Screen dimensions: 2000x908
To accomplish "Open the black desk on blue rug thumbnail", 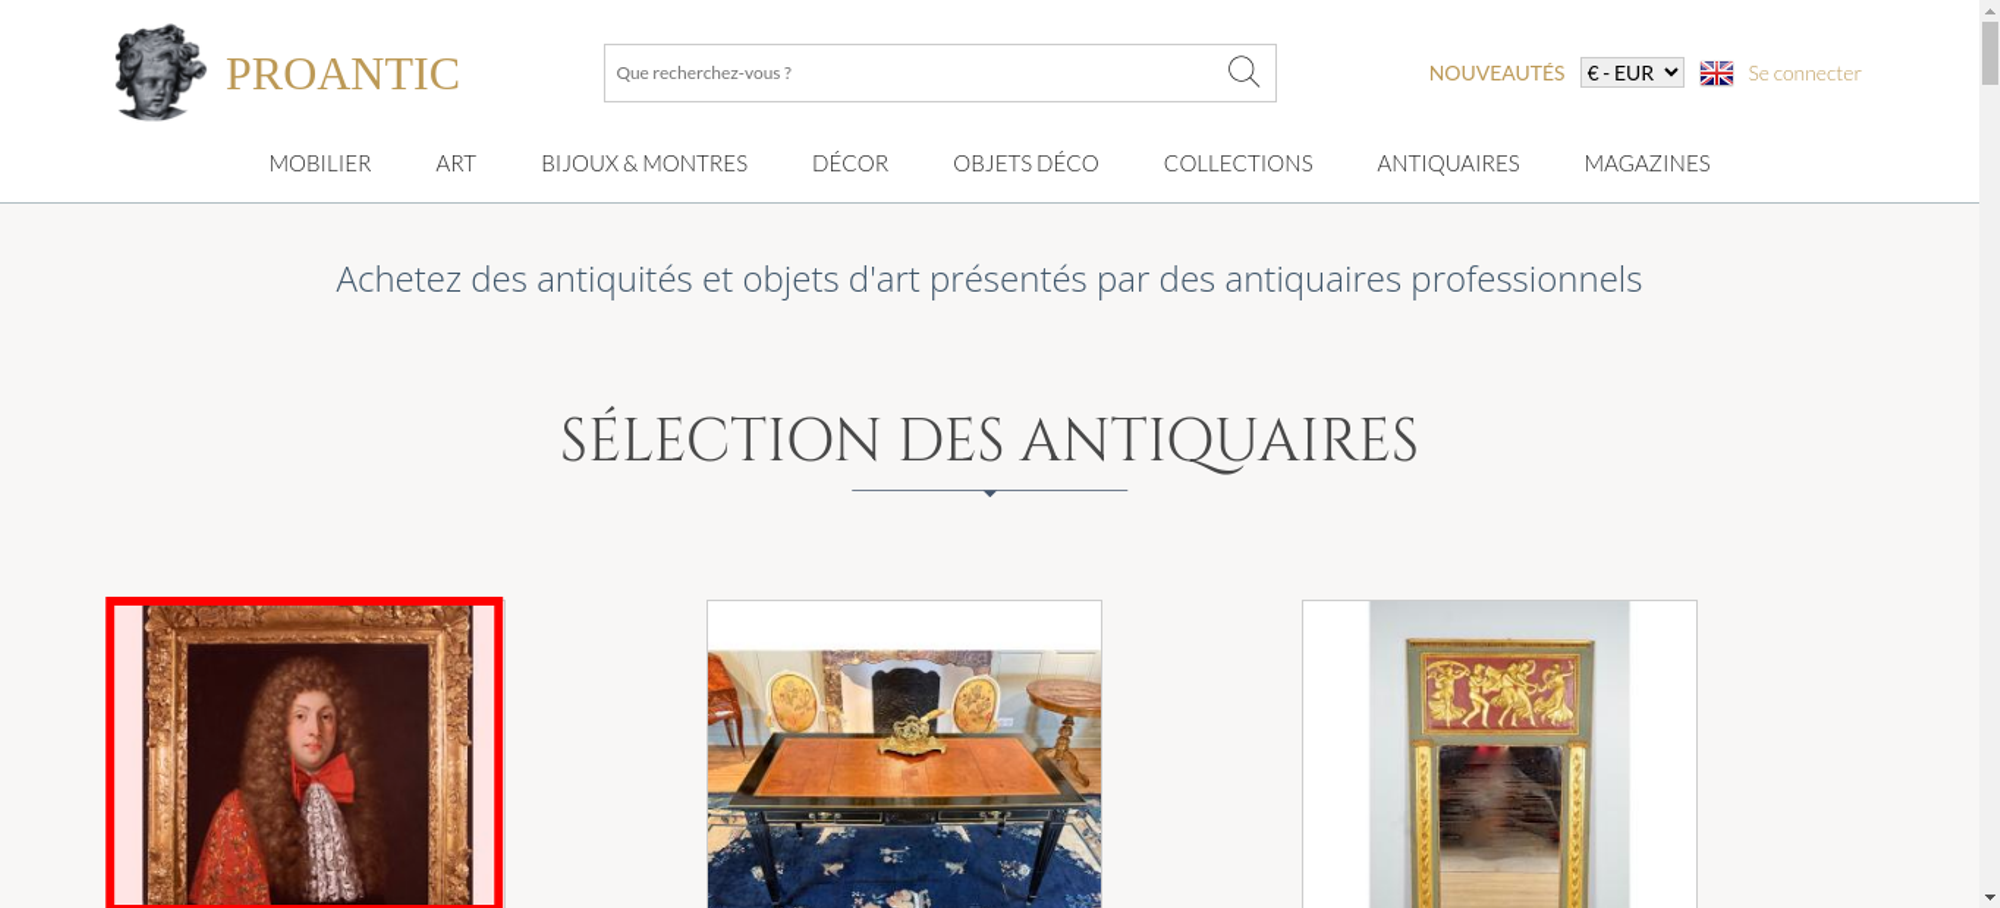I will pyautogui.click(x=904, y=754).
